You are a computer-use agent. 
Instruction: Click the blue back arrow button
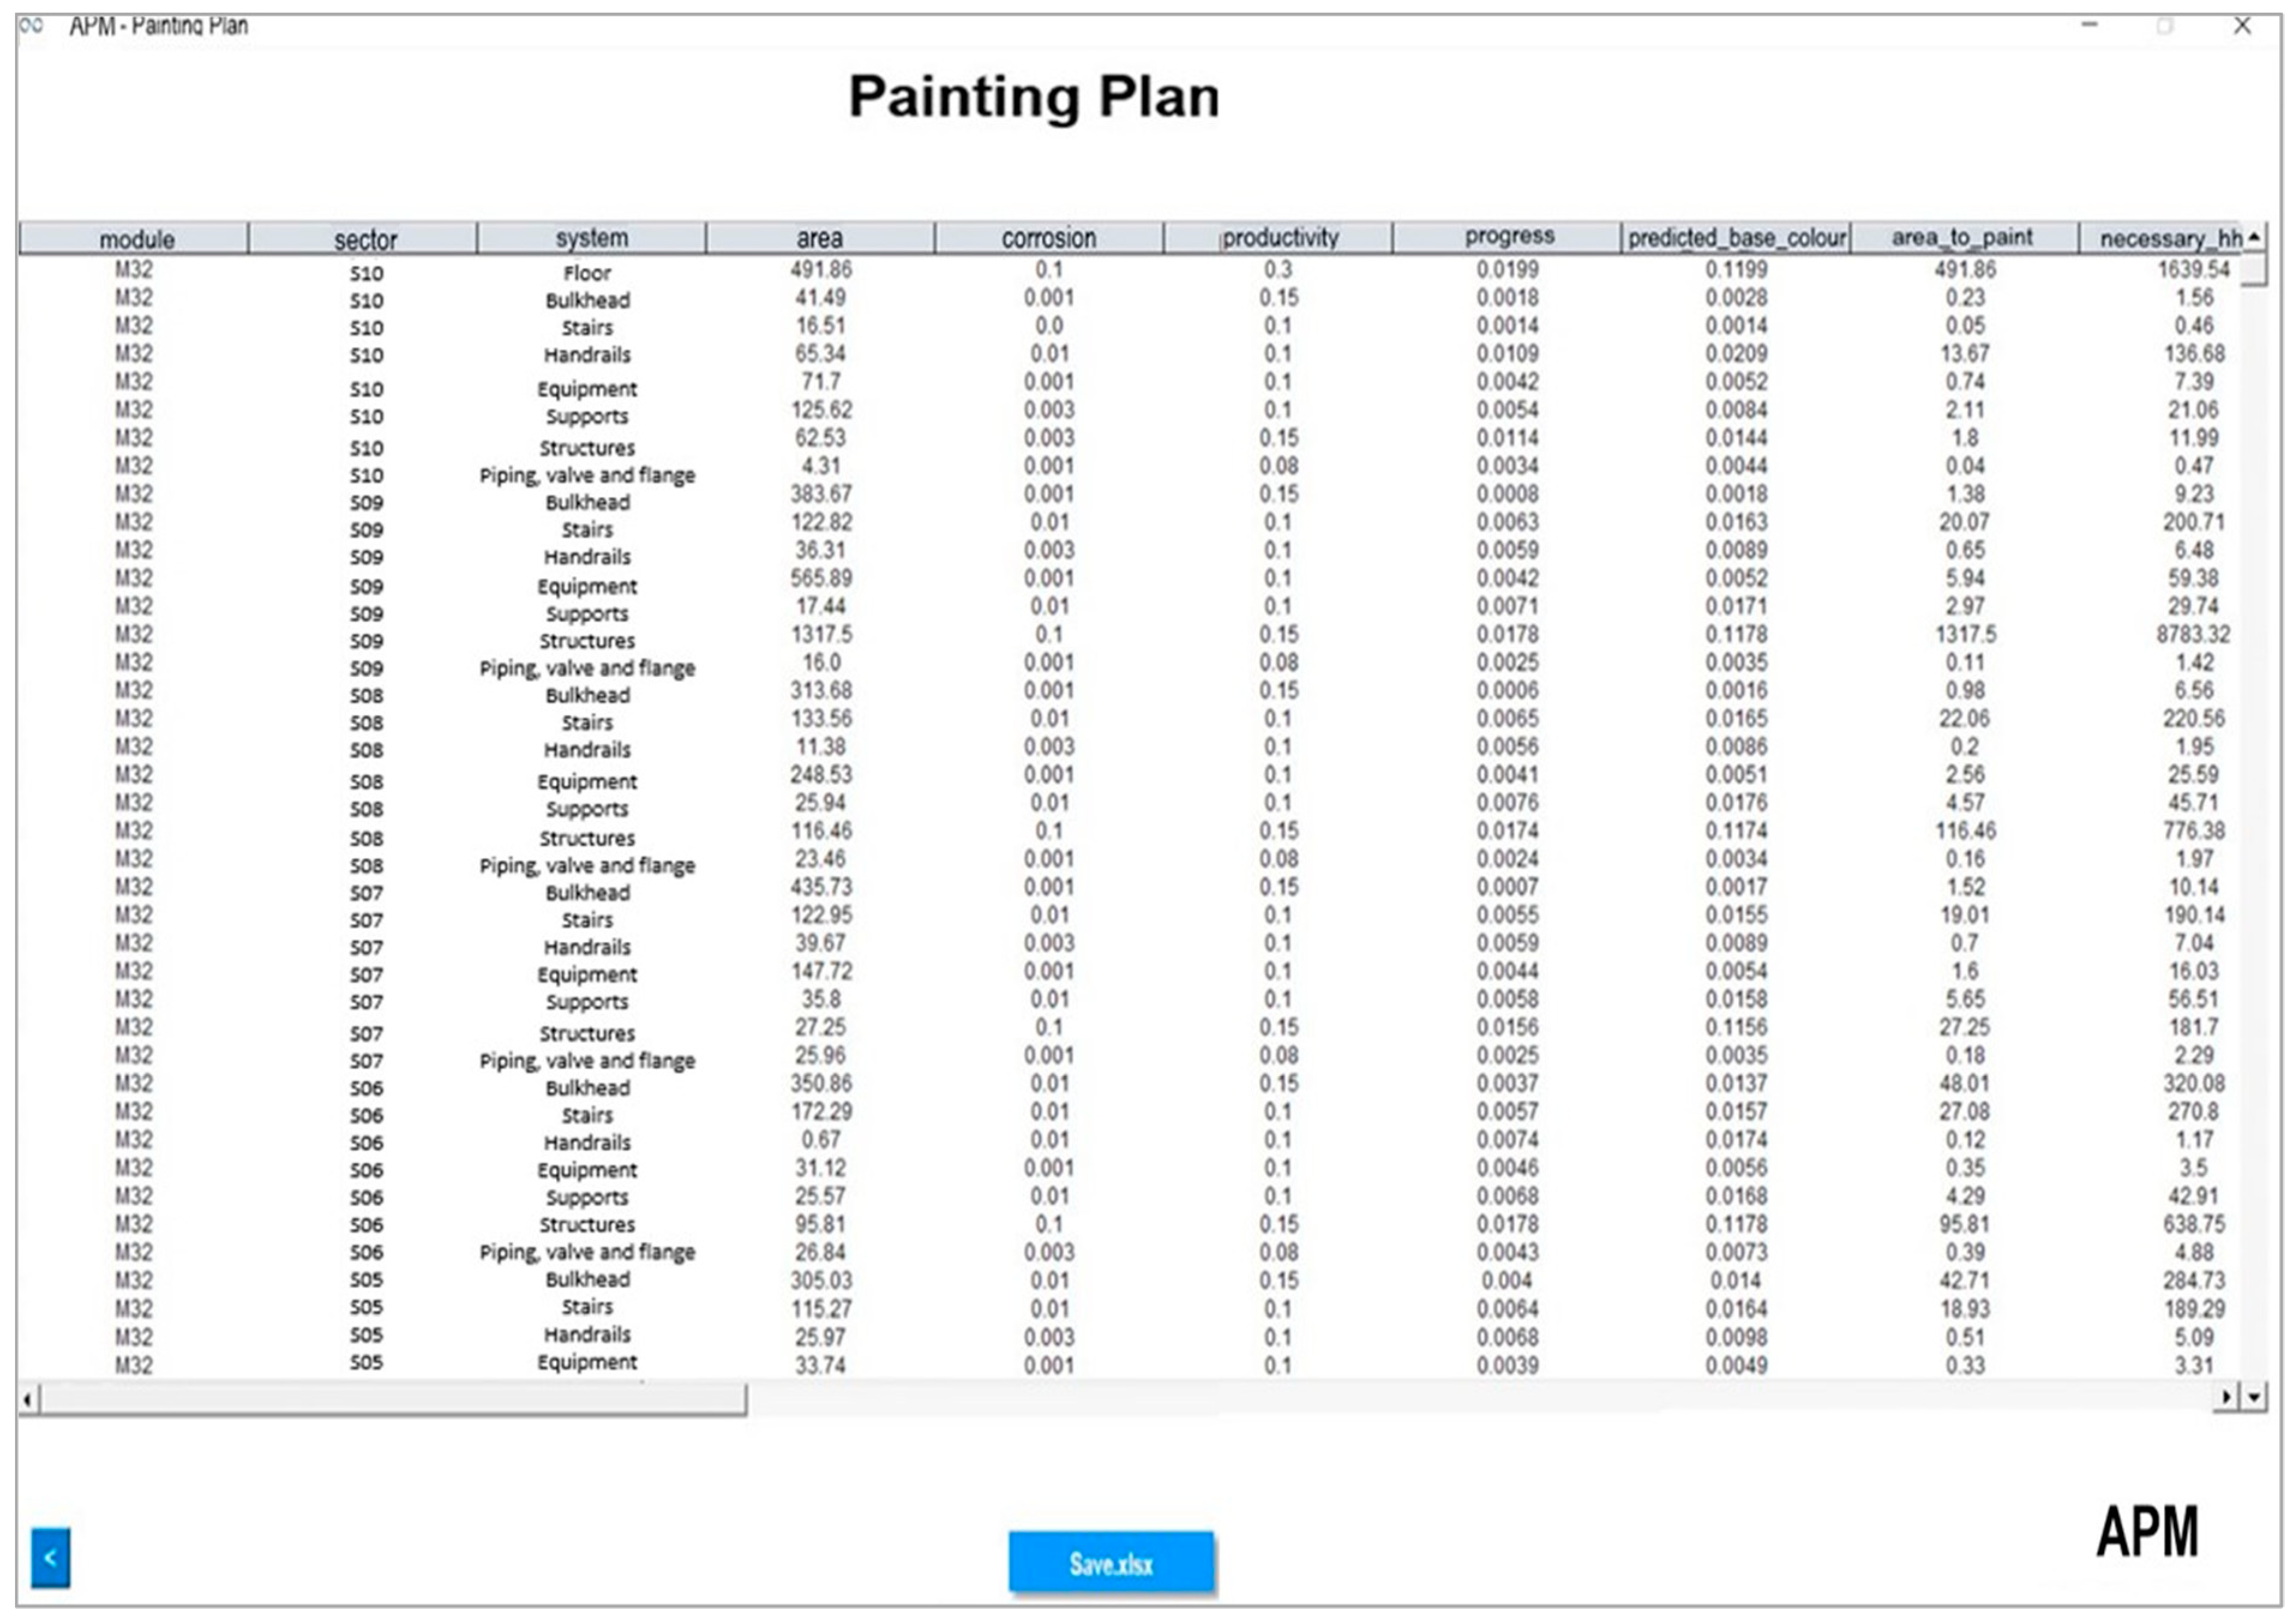coord(50,1557)
